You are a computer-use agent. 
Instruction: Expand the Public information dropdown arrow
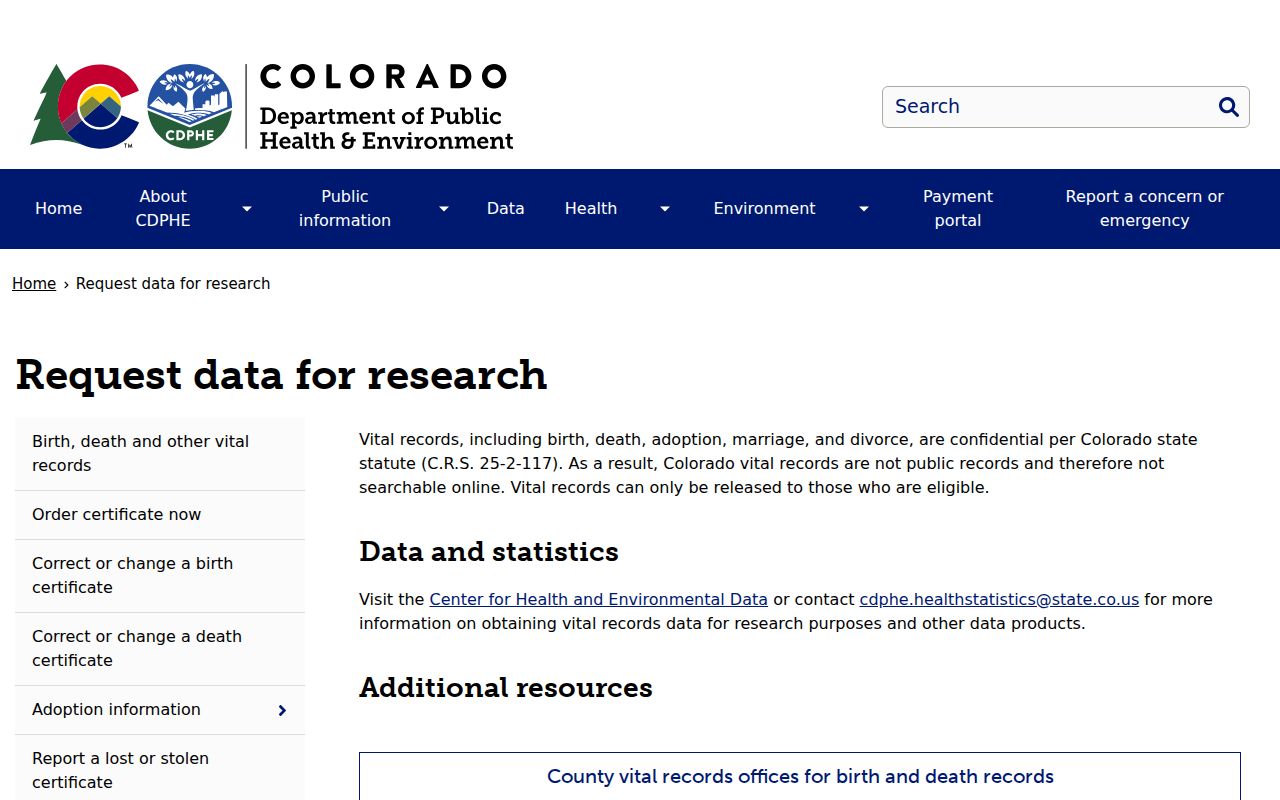(444, 209)
